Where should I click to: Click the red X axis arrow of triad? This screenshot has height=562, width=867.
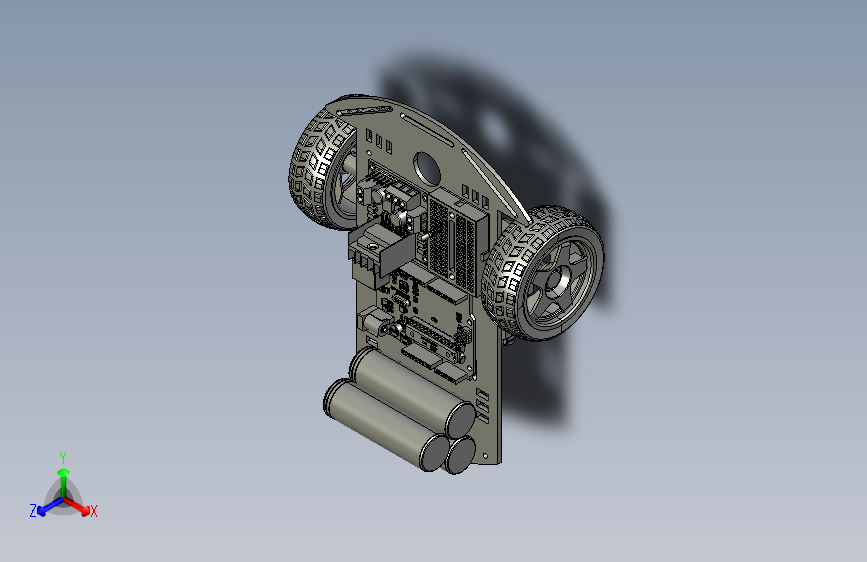point(77,506)
